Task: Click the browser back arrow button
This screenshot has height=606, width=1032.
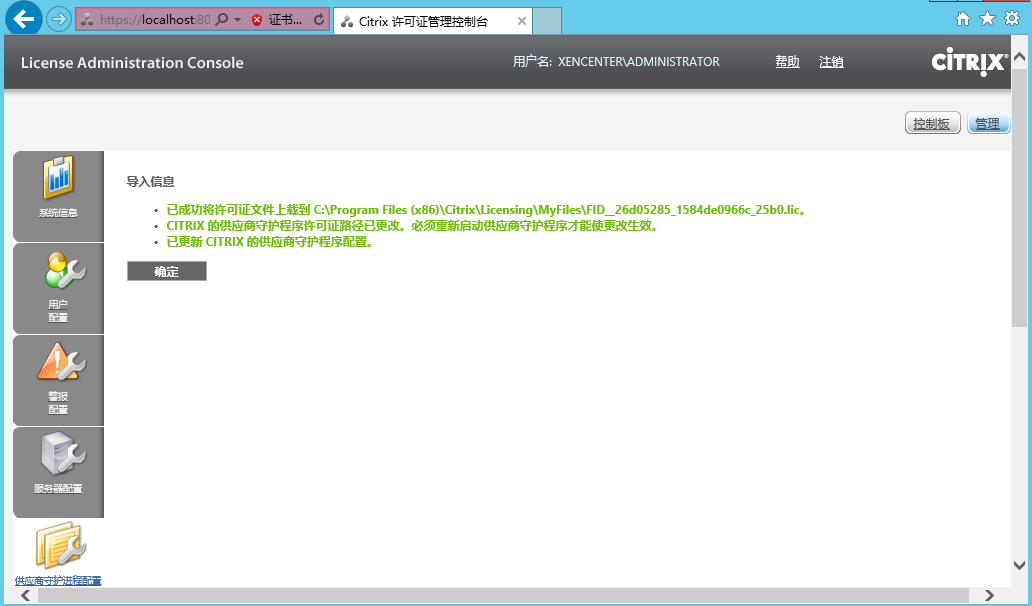Action: (24, 19)
